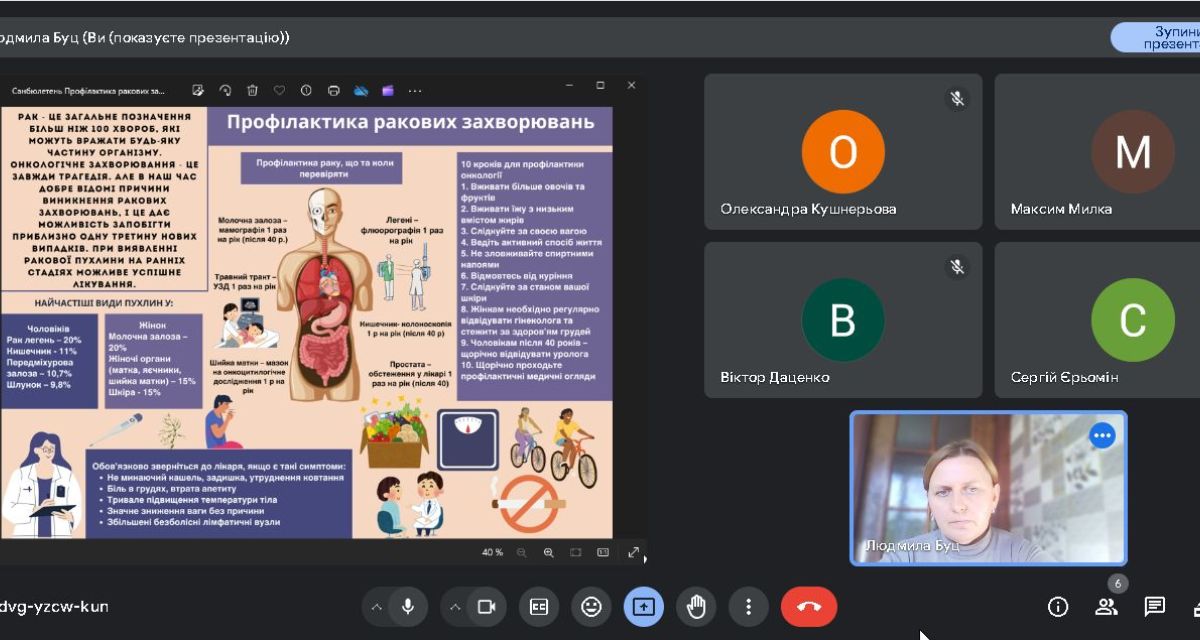Open the photo viewer's three-dot menu
1200x640 pixels.
point(415,90)
